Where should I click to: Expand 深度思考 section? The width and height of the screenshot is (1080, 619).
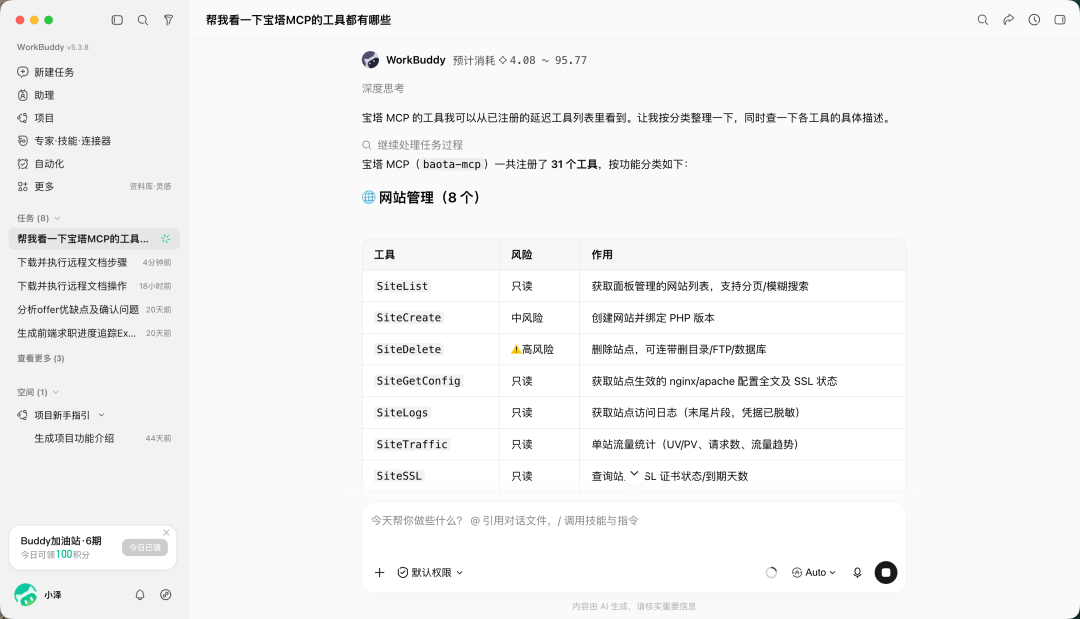pos(383,88)
